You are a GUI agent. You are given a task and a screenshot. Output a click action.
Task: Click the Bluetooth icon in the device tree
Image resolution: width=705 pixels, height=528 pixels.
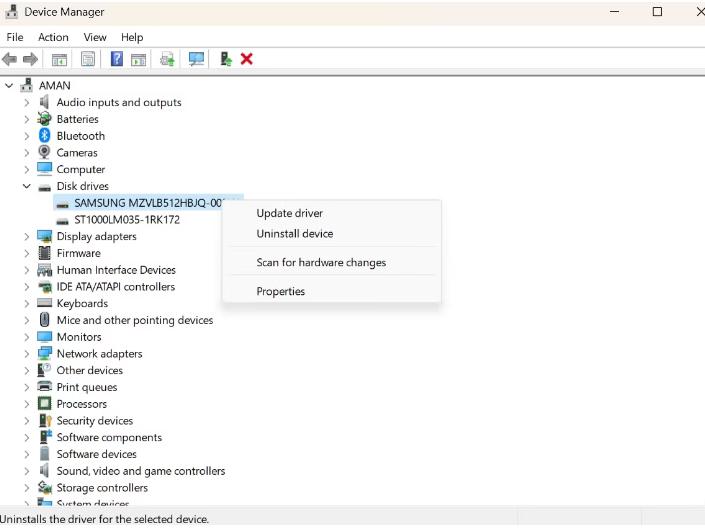(44, 136)
